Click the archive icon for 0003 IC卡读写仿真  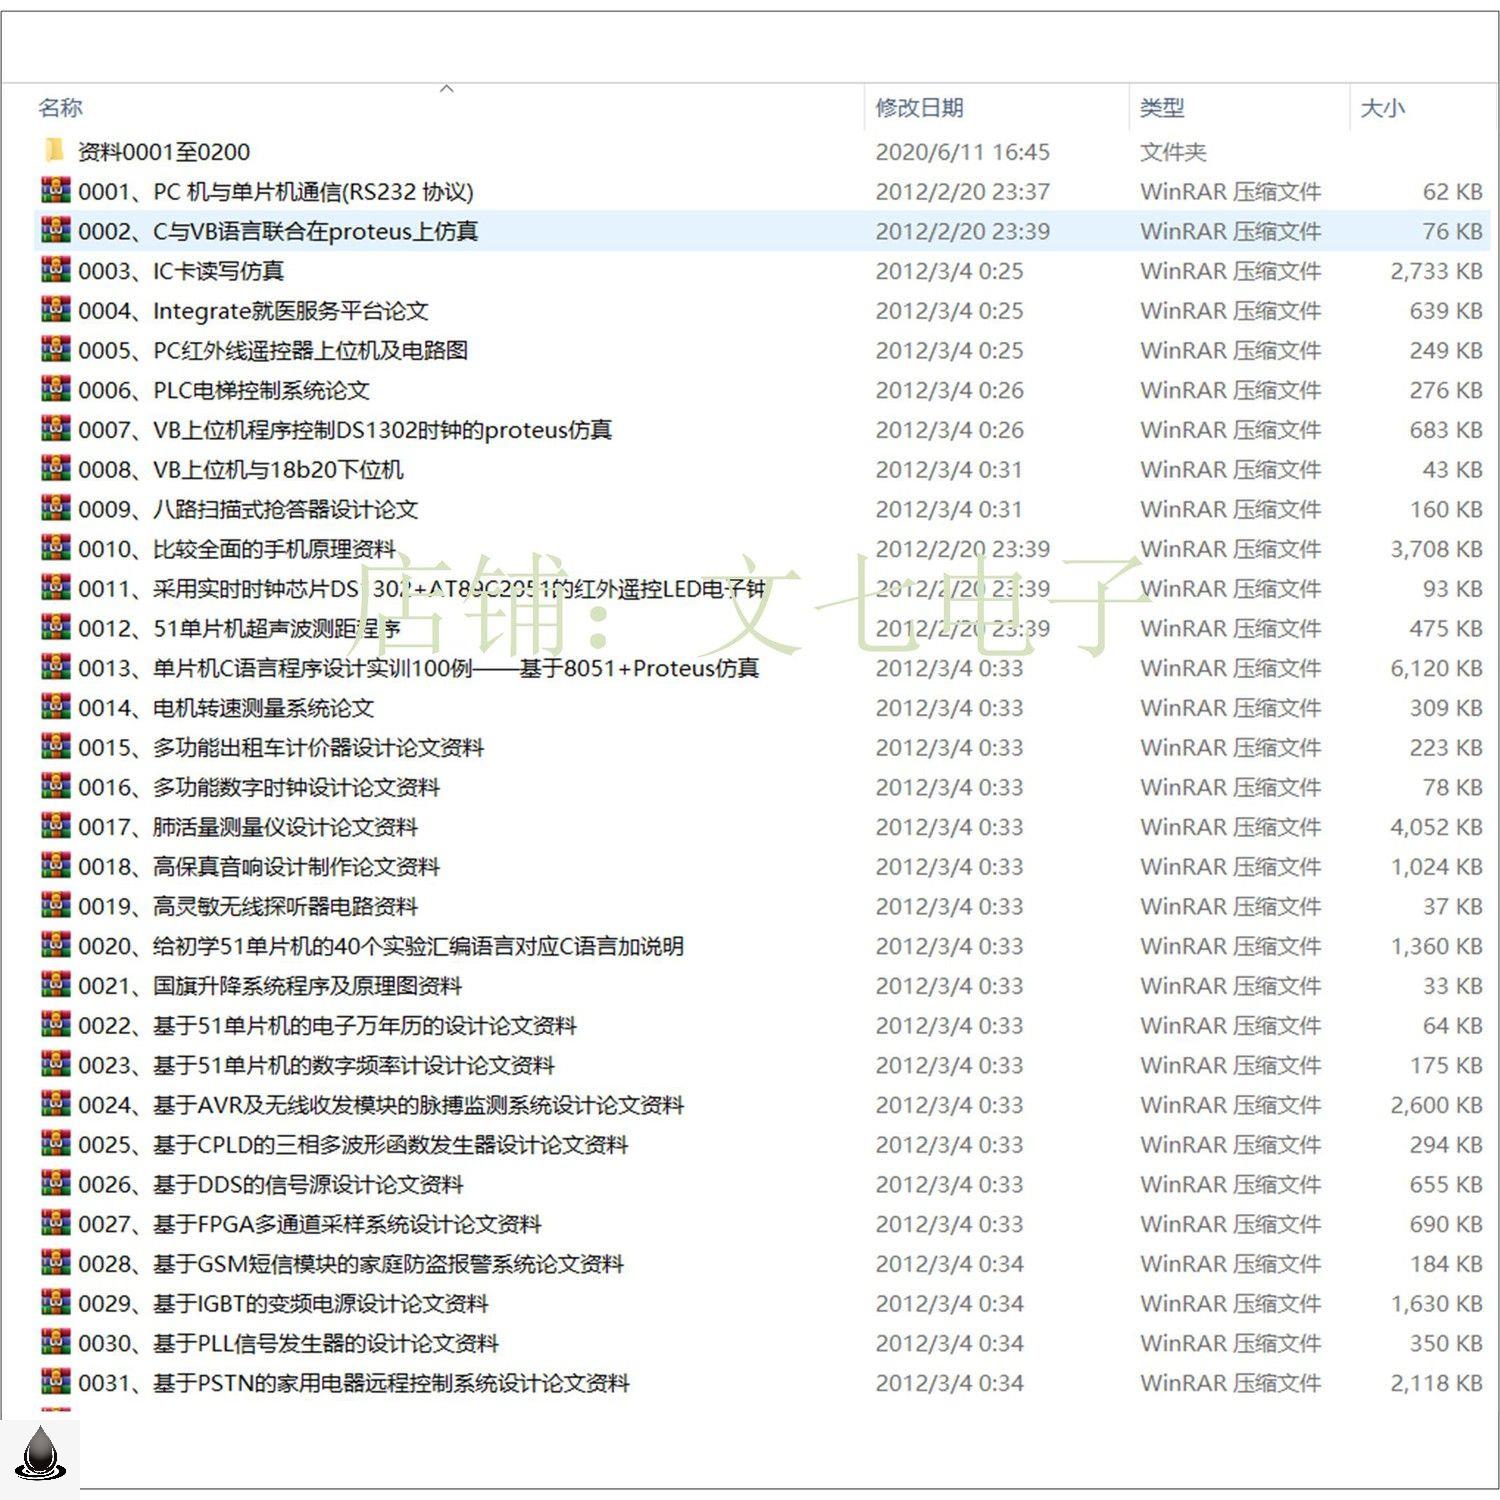click(55, 270)
